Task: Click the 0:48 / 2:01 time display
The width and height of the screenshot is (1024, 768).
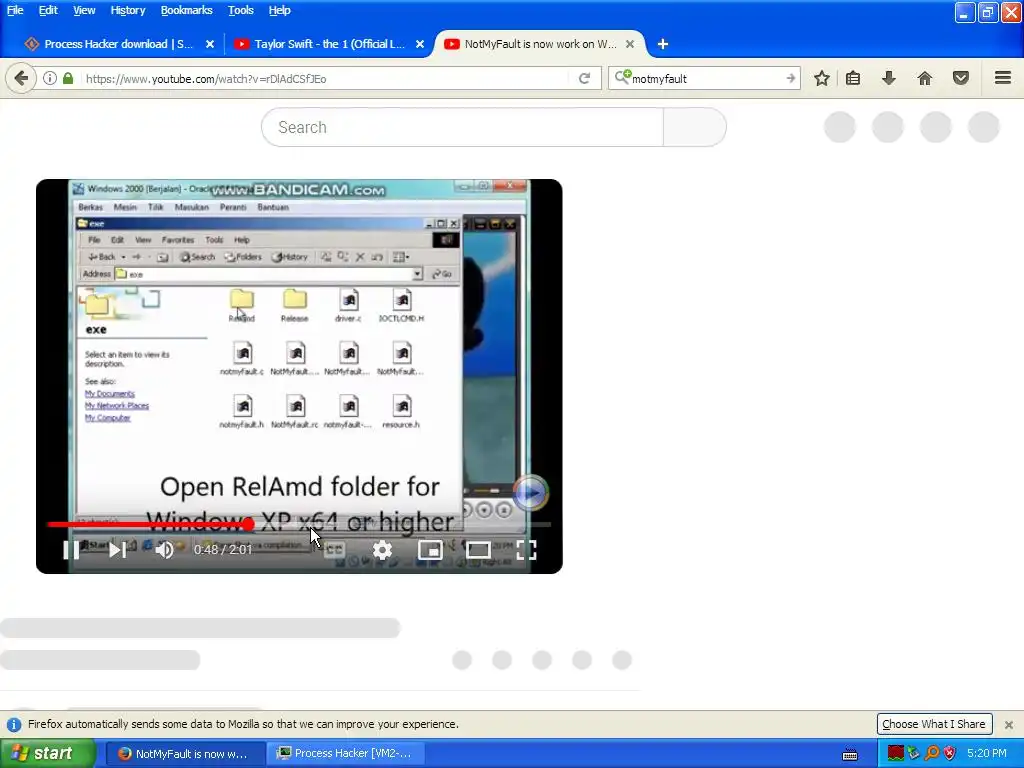Action: [223, 550]
